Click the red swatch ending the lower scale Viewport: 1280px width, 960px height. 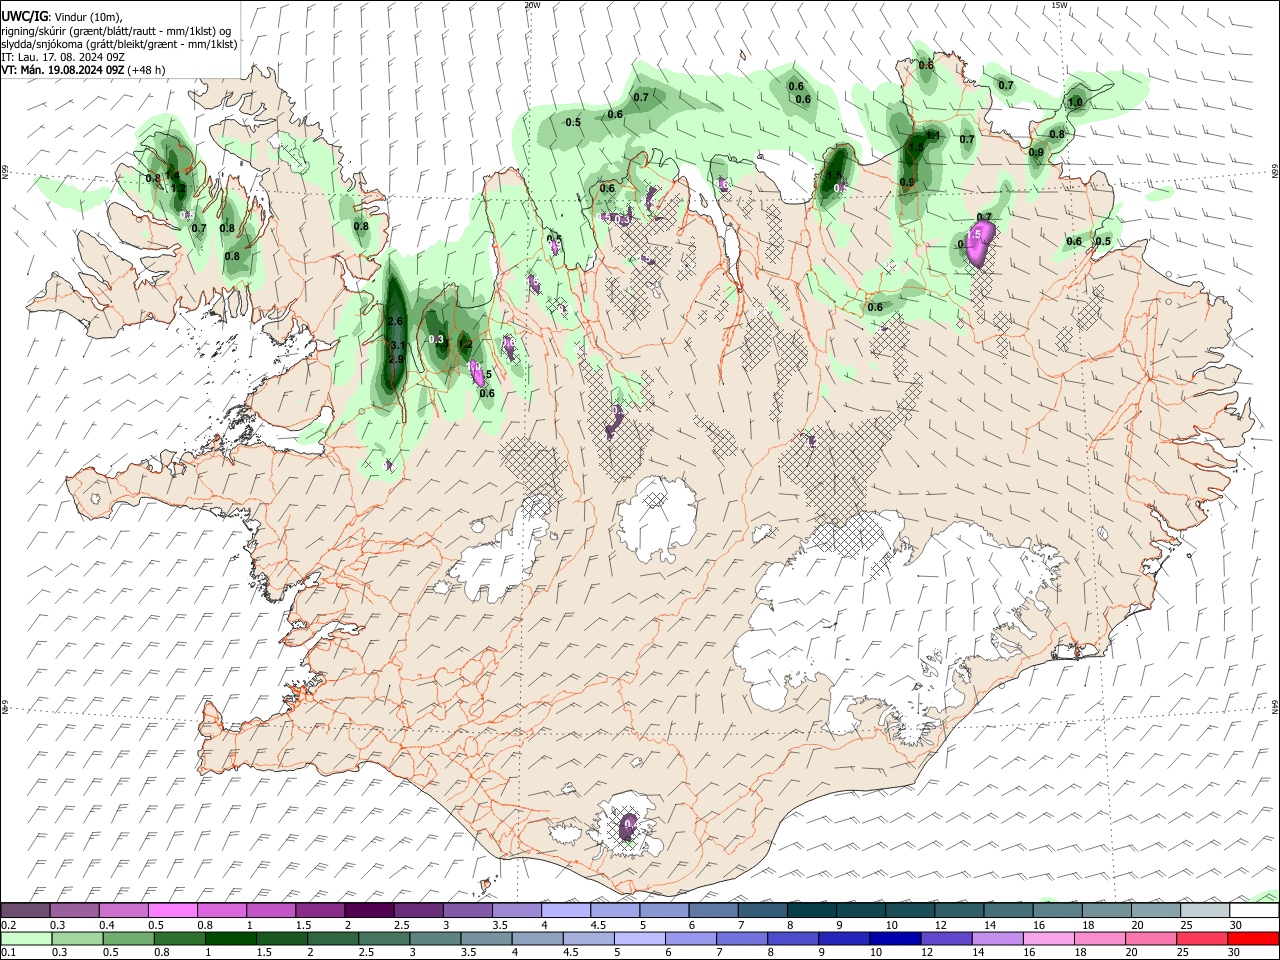coord(1253,938)
